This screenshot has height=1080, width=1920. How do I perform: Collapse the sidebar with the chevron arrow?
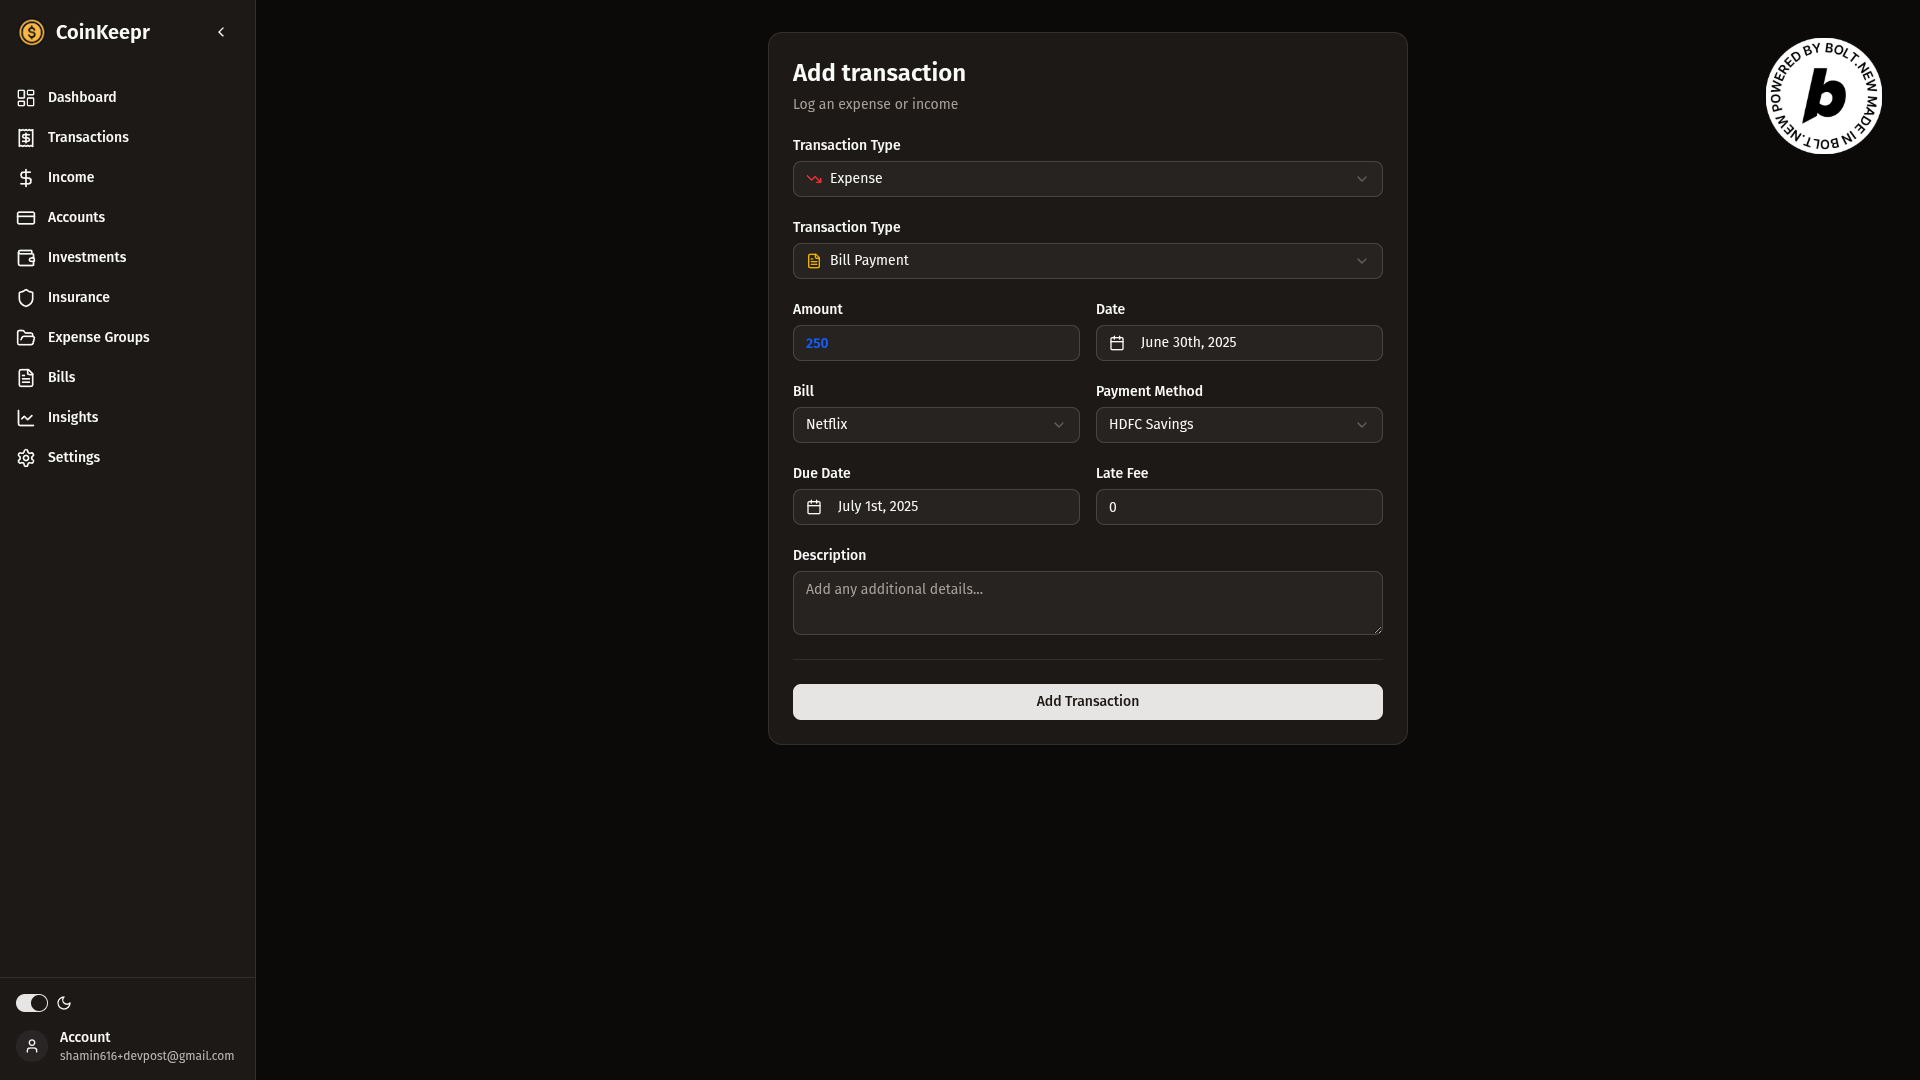221,33
